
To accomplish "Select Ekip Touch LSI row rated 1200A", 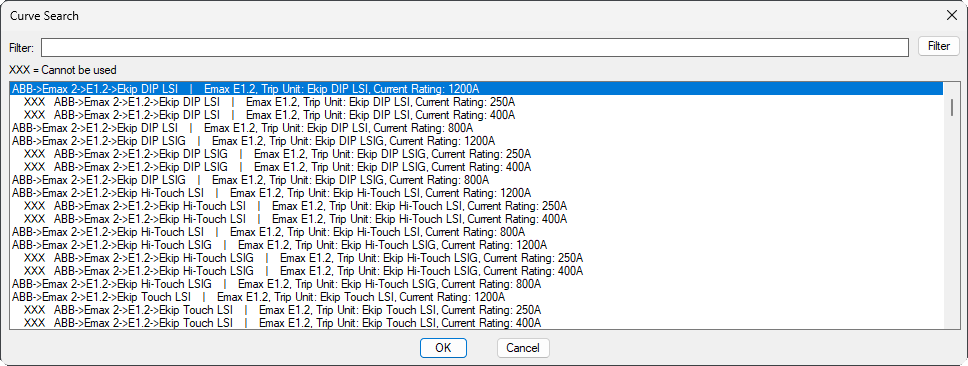I will (477, 296).
